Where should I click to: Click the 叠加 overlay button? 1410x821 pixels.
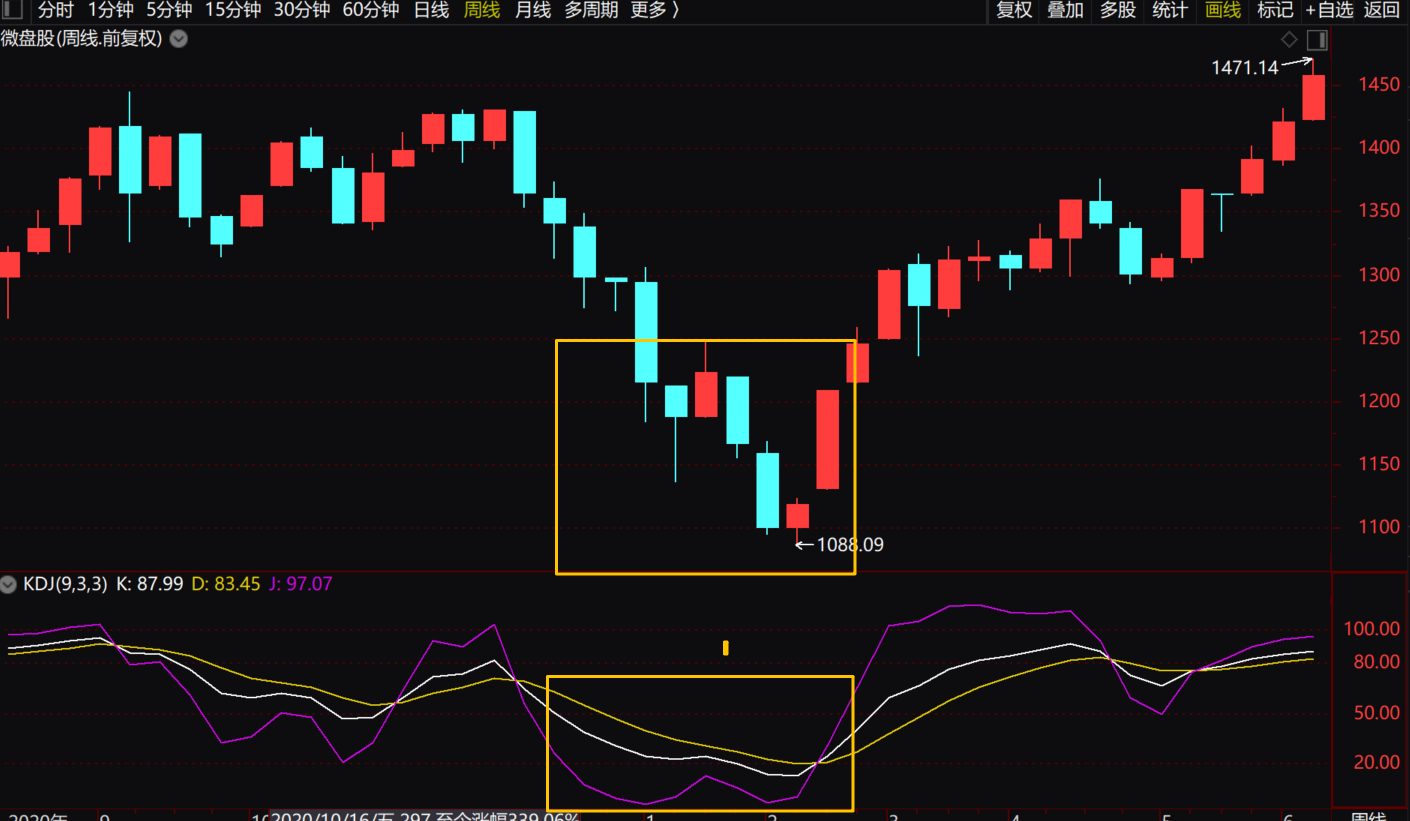pyautogui.click(x=1065, y=10)
